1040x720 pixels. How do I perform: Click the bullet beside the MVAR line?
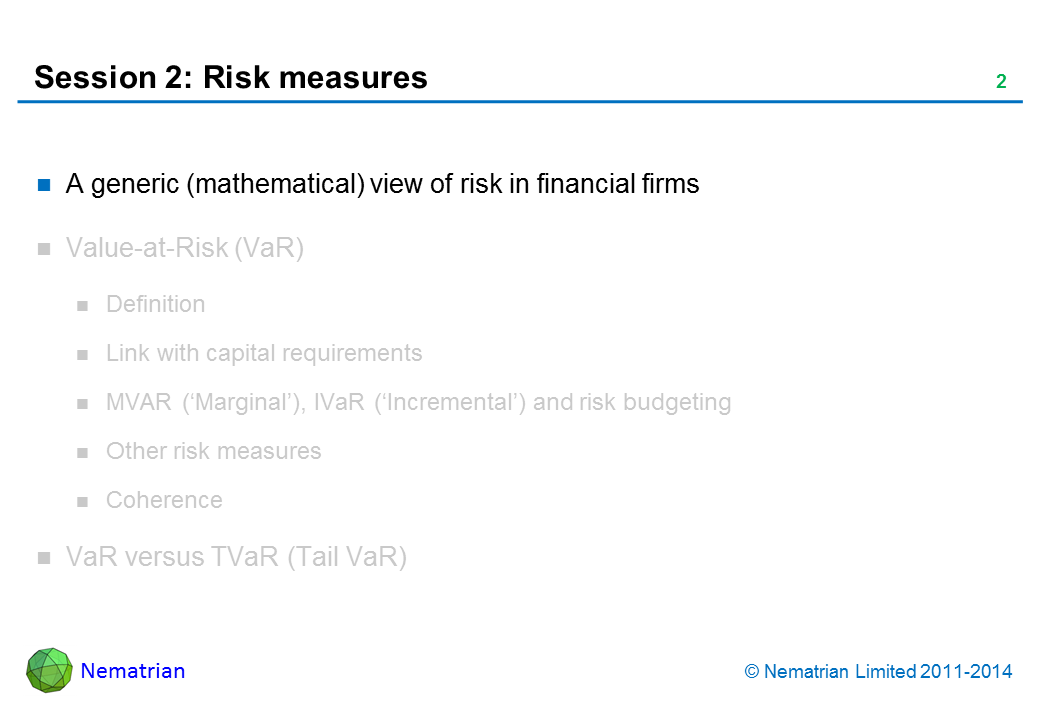coord(83,403)
